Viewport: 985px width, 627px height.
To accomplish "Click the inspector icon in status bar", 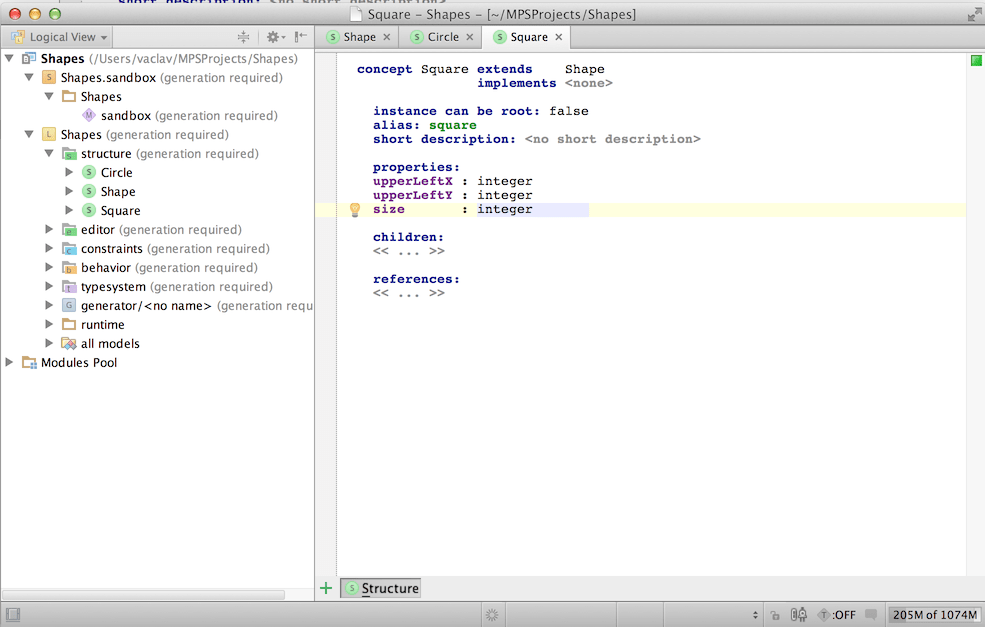I will coord(799,615).
